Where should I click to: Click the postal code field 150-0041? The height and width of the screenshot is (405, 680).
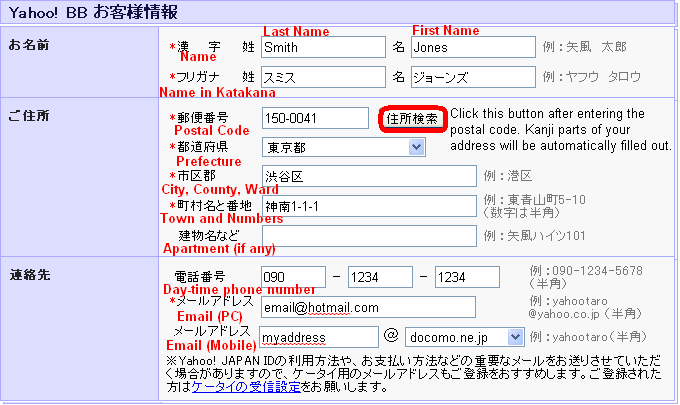tap(315, 118)
